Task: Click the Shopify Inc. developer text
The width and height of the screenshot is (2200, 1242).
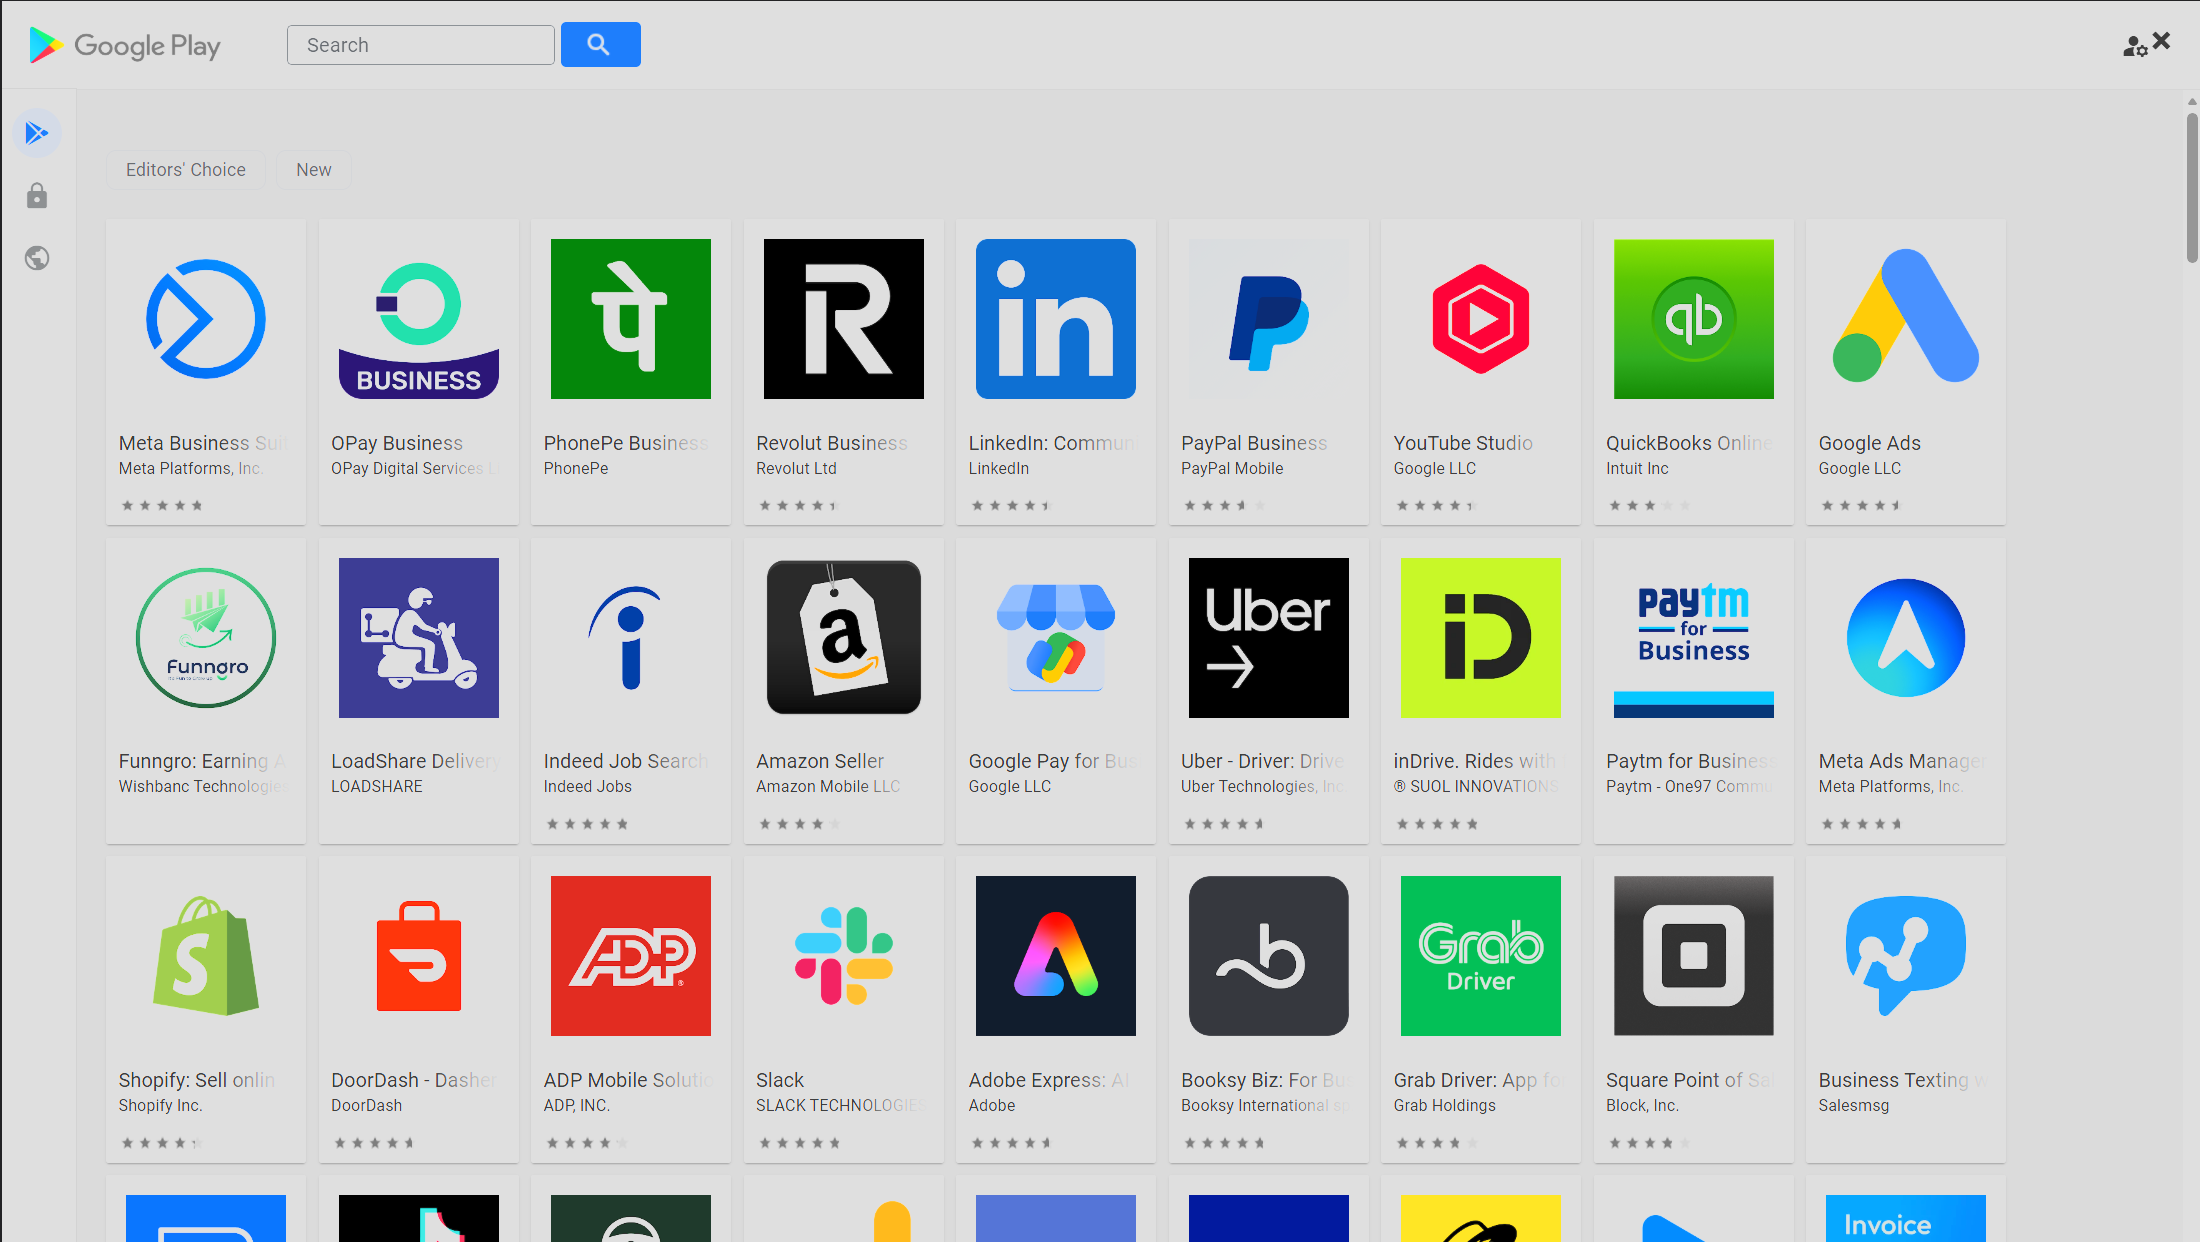Action: click(x=160, y=1105)
